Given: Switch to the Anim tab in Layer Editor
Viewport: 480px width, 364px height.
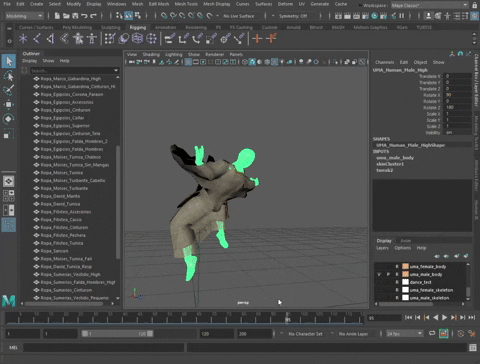Looking at the screenshot, I should 406,241.
